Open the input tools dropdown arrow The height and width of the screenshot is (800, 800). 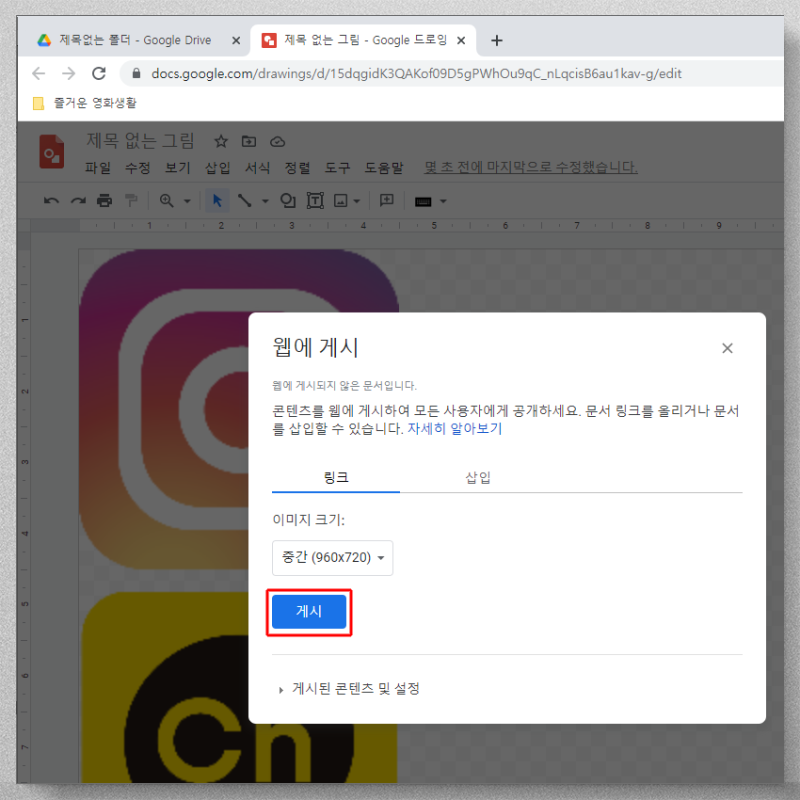click(x=443, y=201)
